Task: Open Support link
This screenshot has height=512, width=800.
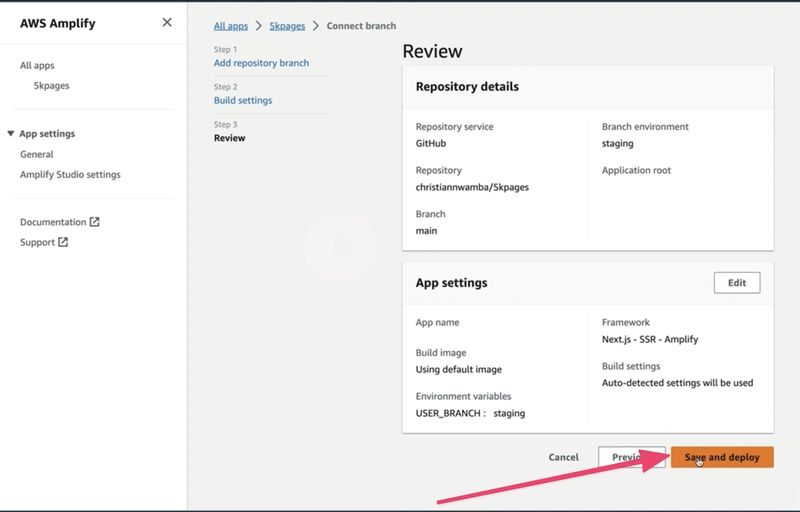Action: click(x=37, y=242)
